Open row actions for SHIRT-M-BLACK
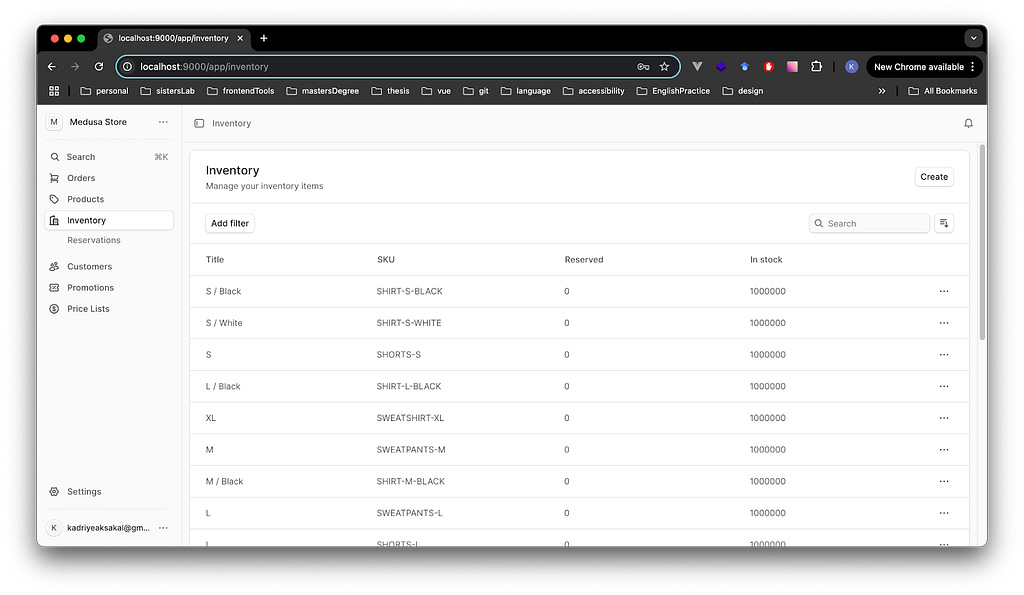The height and width of the screenshot is (595, 1024). tap(944, 481)
